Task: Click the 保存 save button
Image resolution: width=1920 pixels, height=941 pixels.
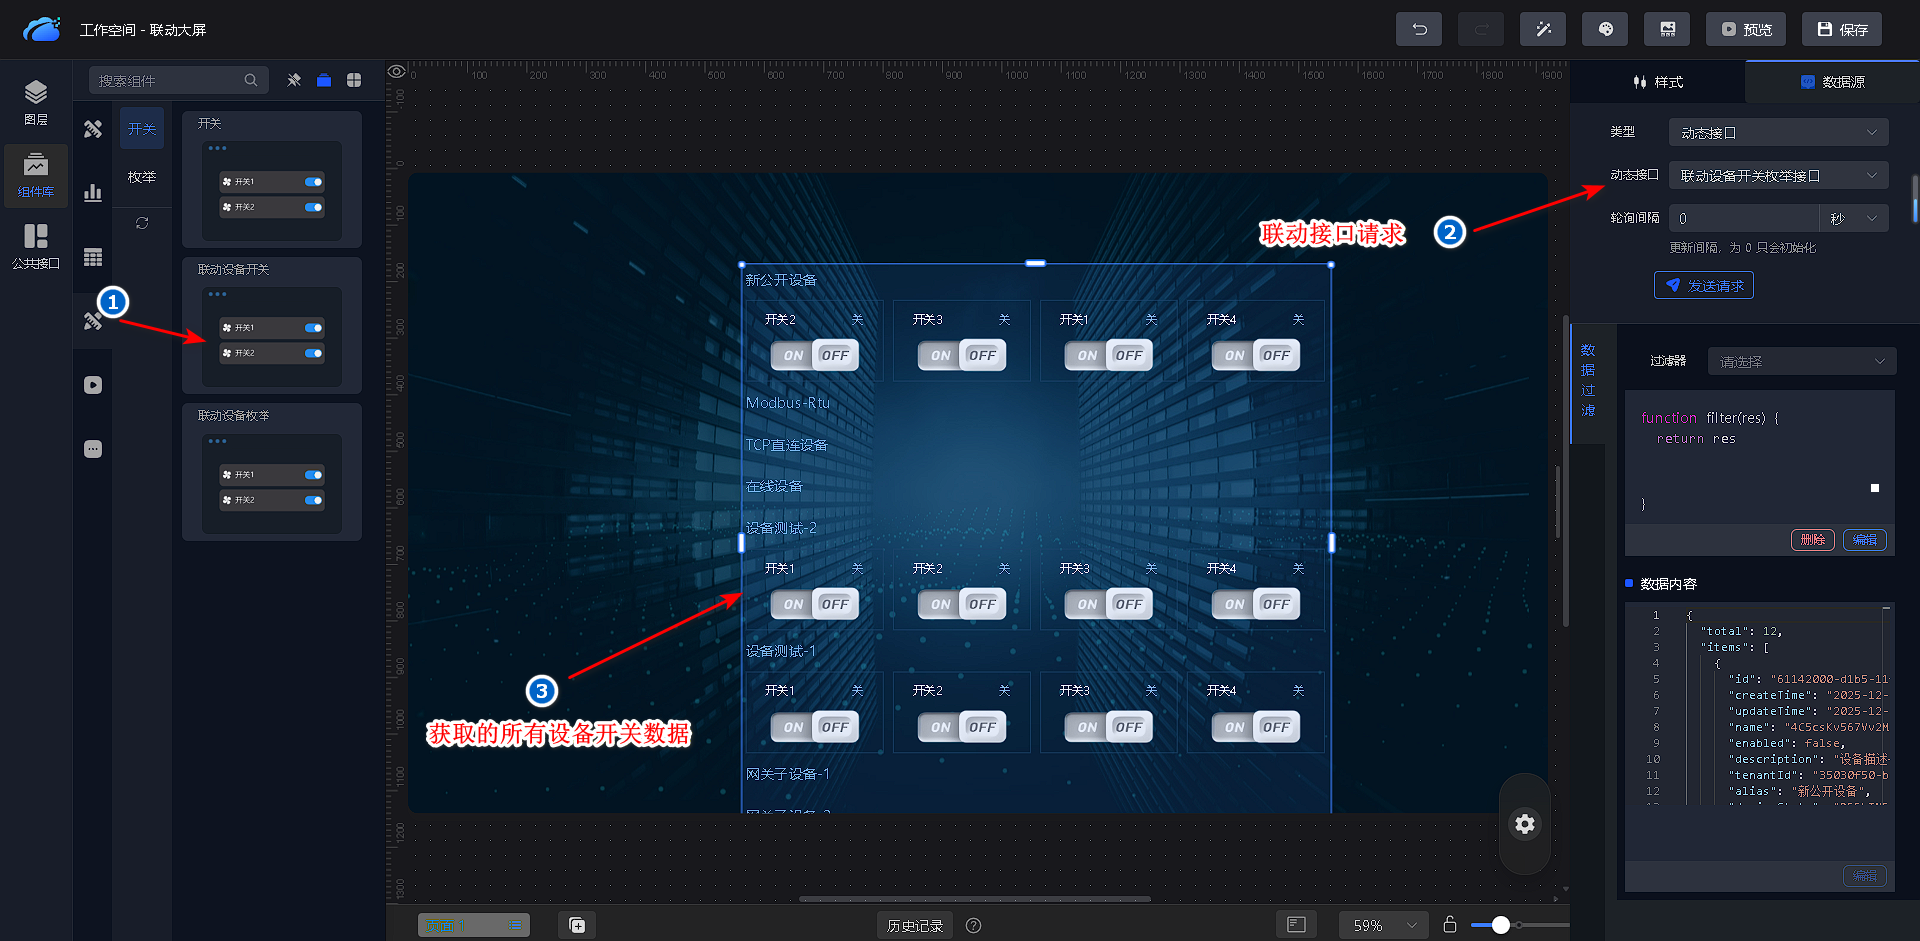Action: click(x=1841, y=29)
